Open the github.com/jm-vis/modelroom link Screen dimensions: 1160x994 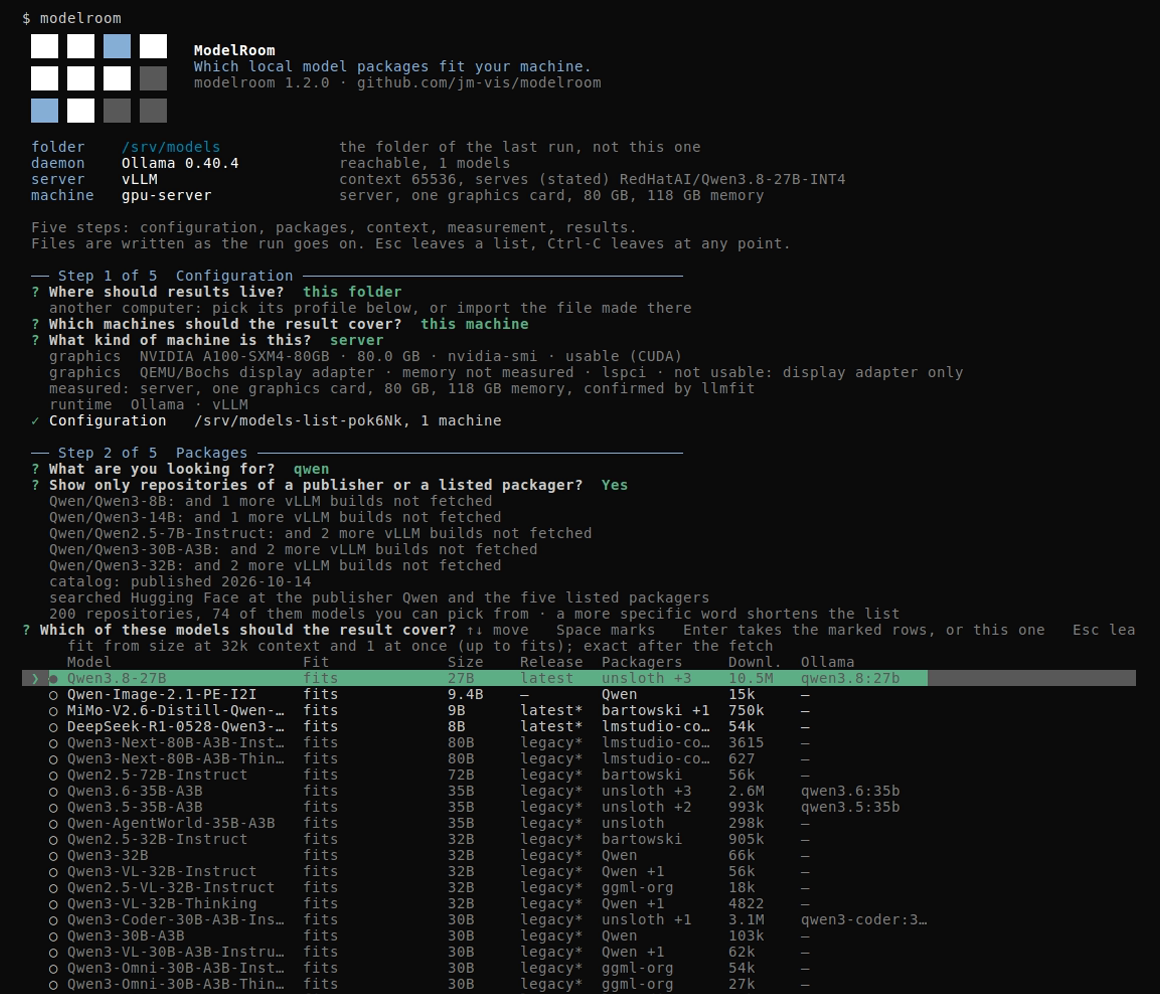point(479,83)
